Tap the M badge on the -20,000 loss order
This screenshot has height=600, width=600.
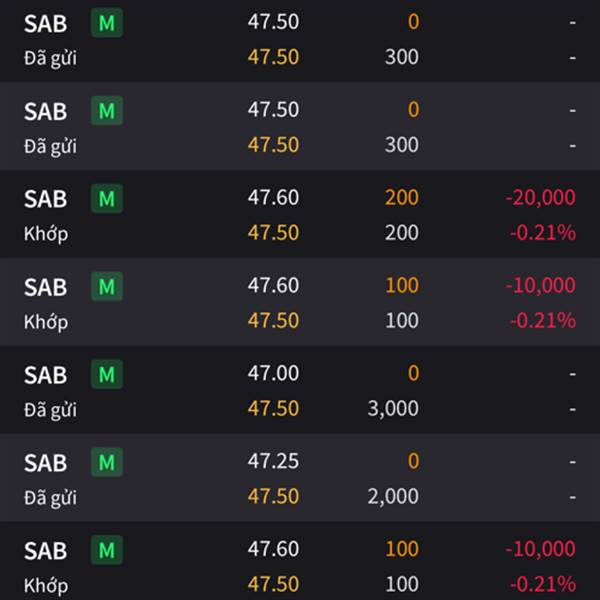tap(107, 199)
